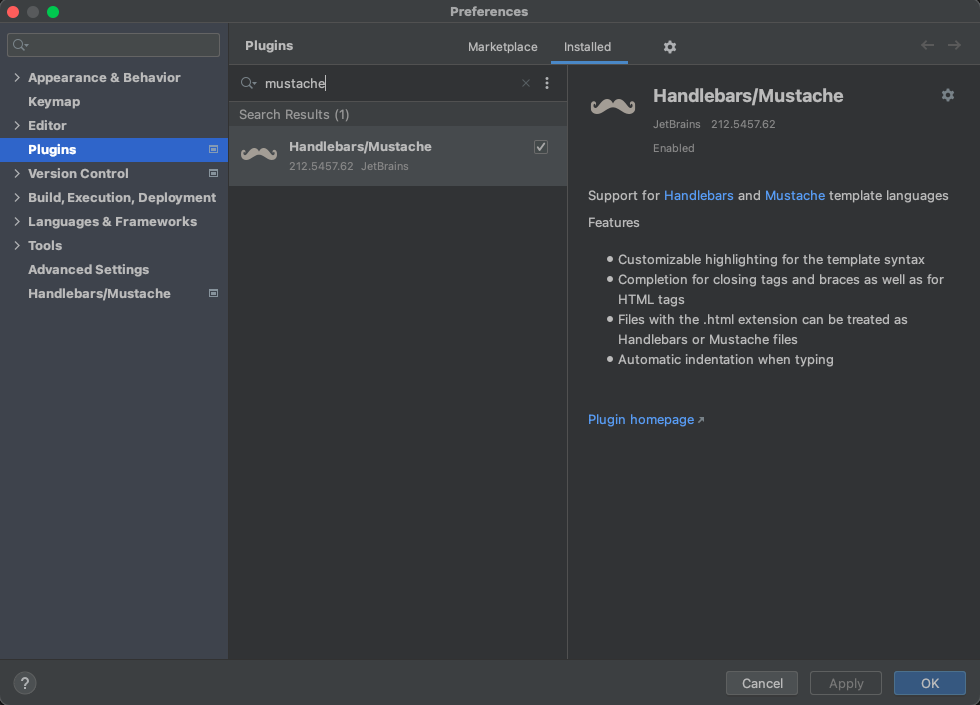The width and height of the screenshot is (980, 705).
Task: Open the Mustache link in description
Action: coord(794,196)
